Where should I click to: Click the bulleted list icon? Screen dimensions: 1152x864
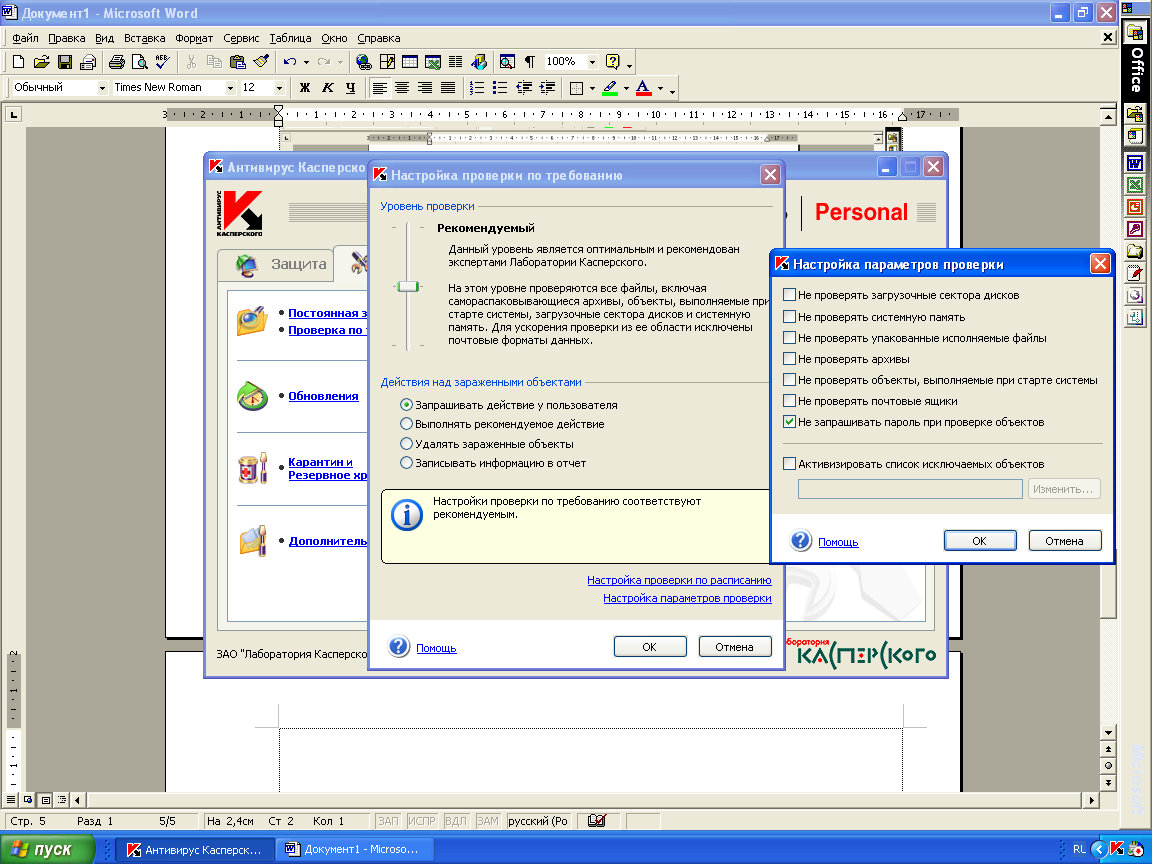(500, 88)
